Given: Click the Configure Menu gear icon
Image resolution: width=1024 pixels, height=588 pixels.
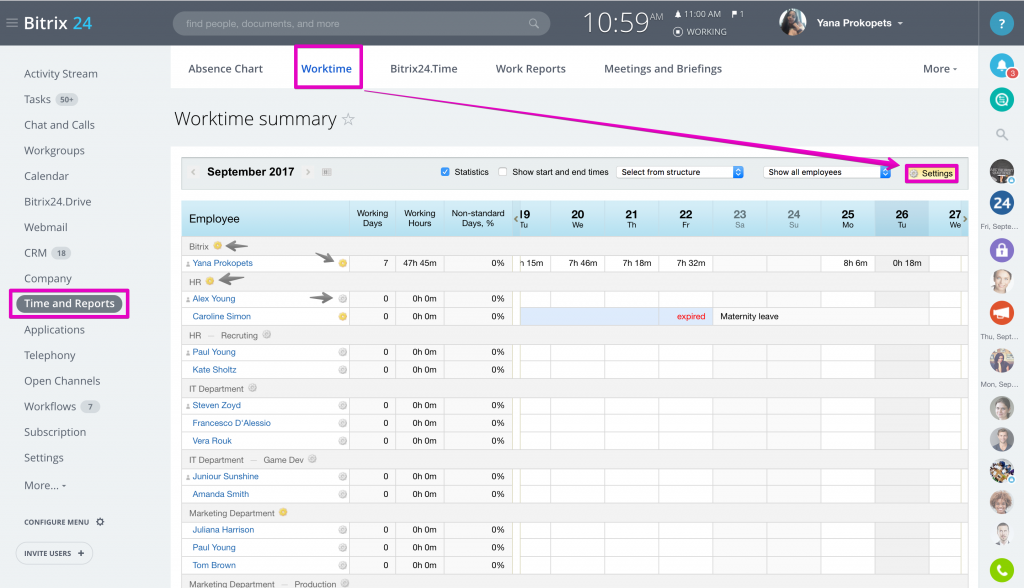Looking at the screenshot, I should (100, 522).
